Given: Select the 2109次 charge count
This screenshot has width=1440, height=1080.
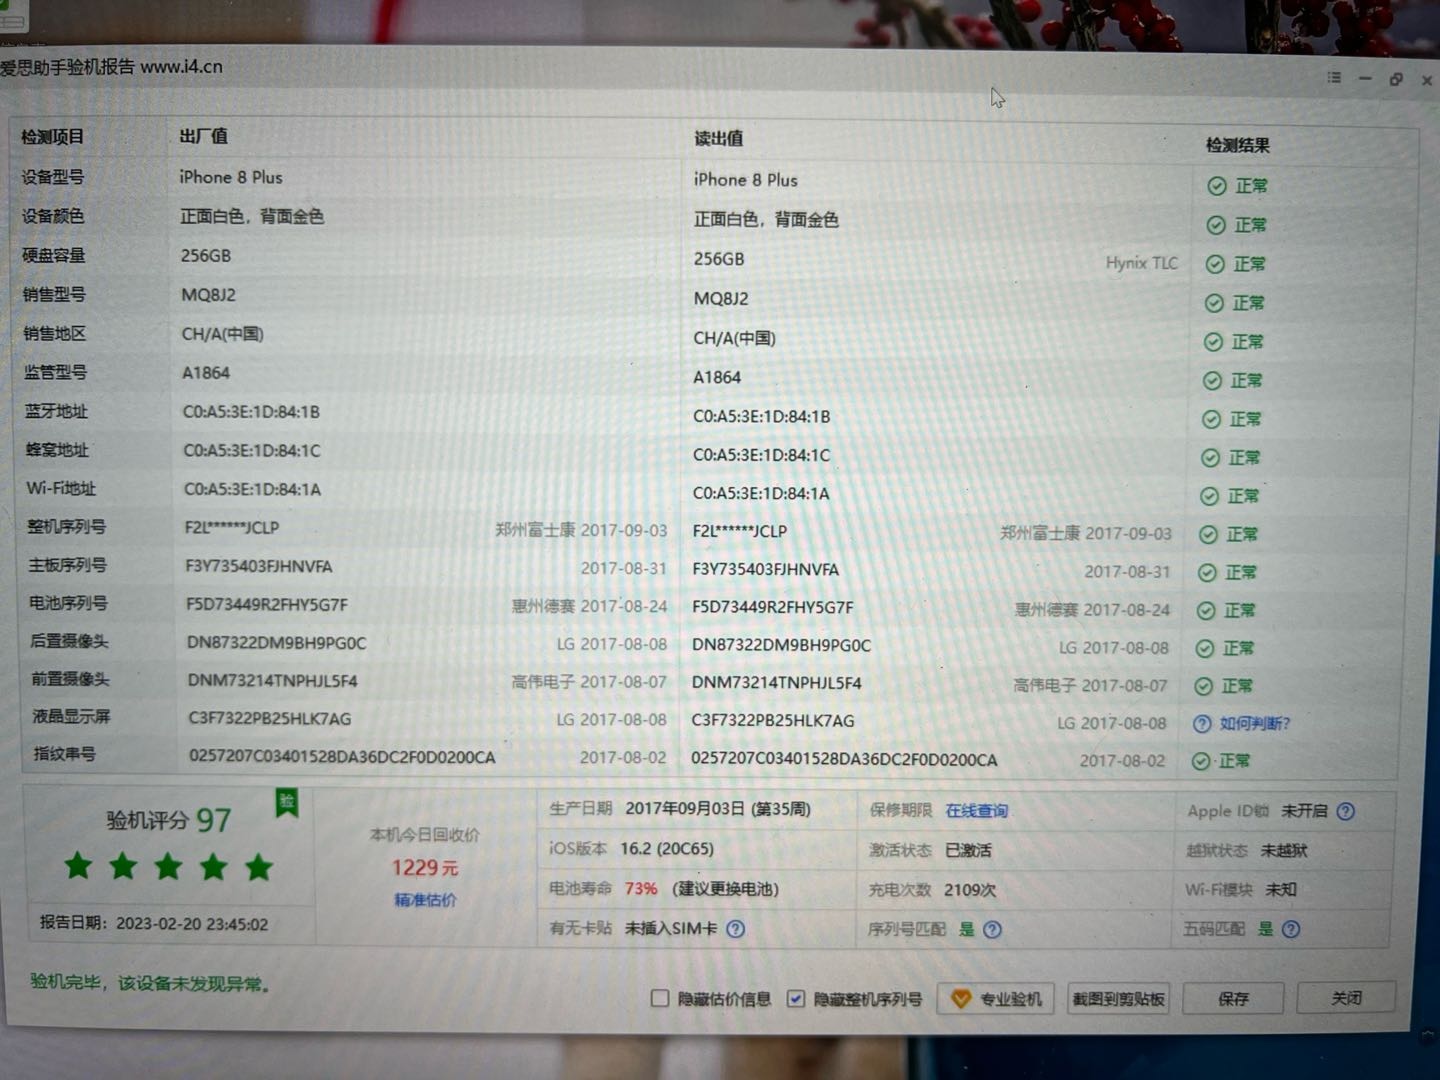Looking at the screenshot, I should tap(970, 890).
